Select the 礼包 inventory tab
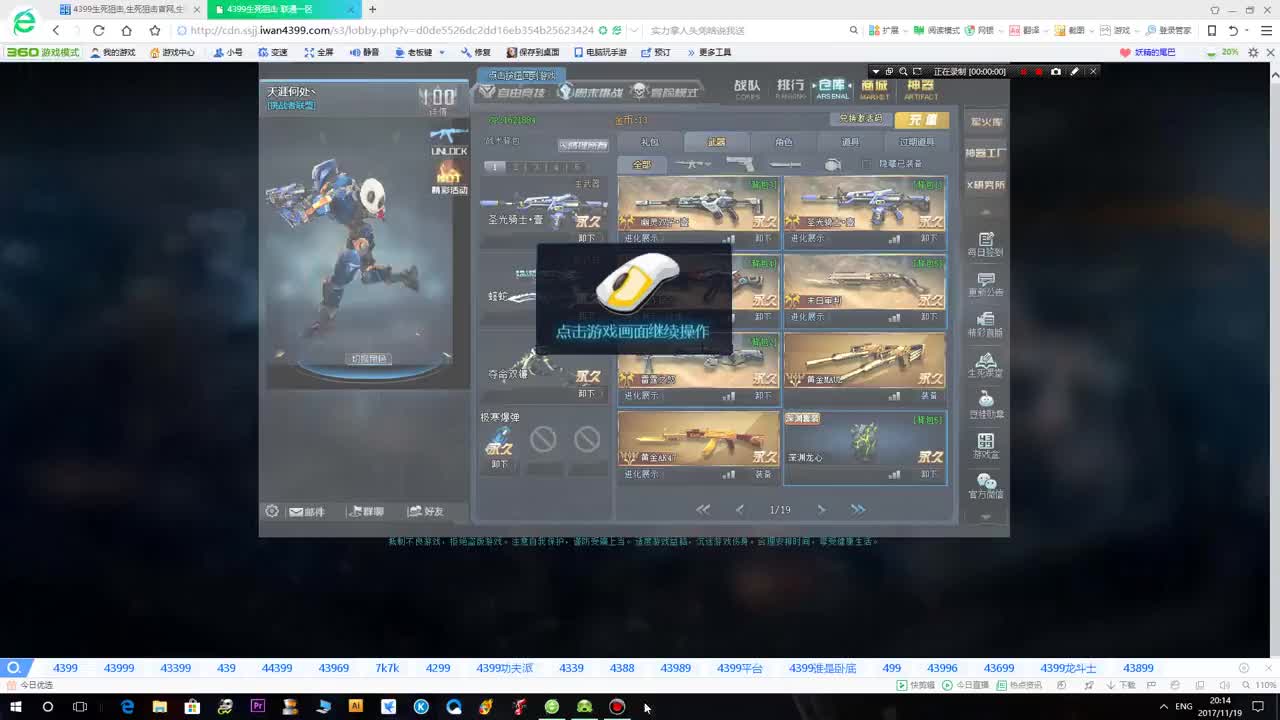This screenshot has height=720, width=1280. 650,142
